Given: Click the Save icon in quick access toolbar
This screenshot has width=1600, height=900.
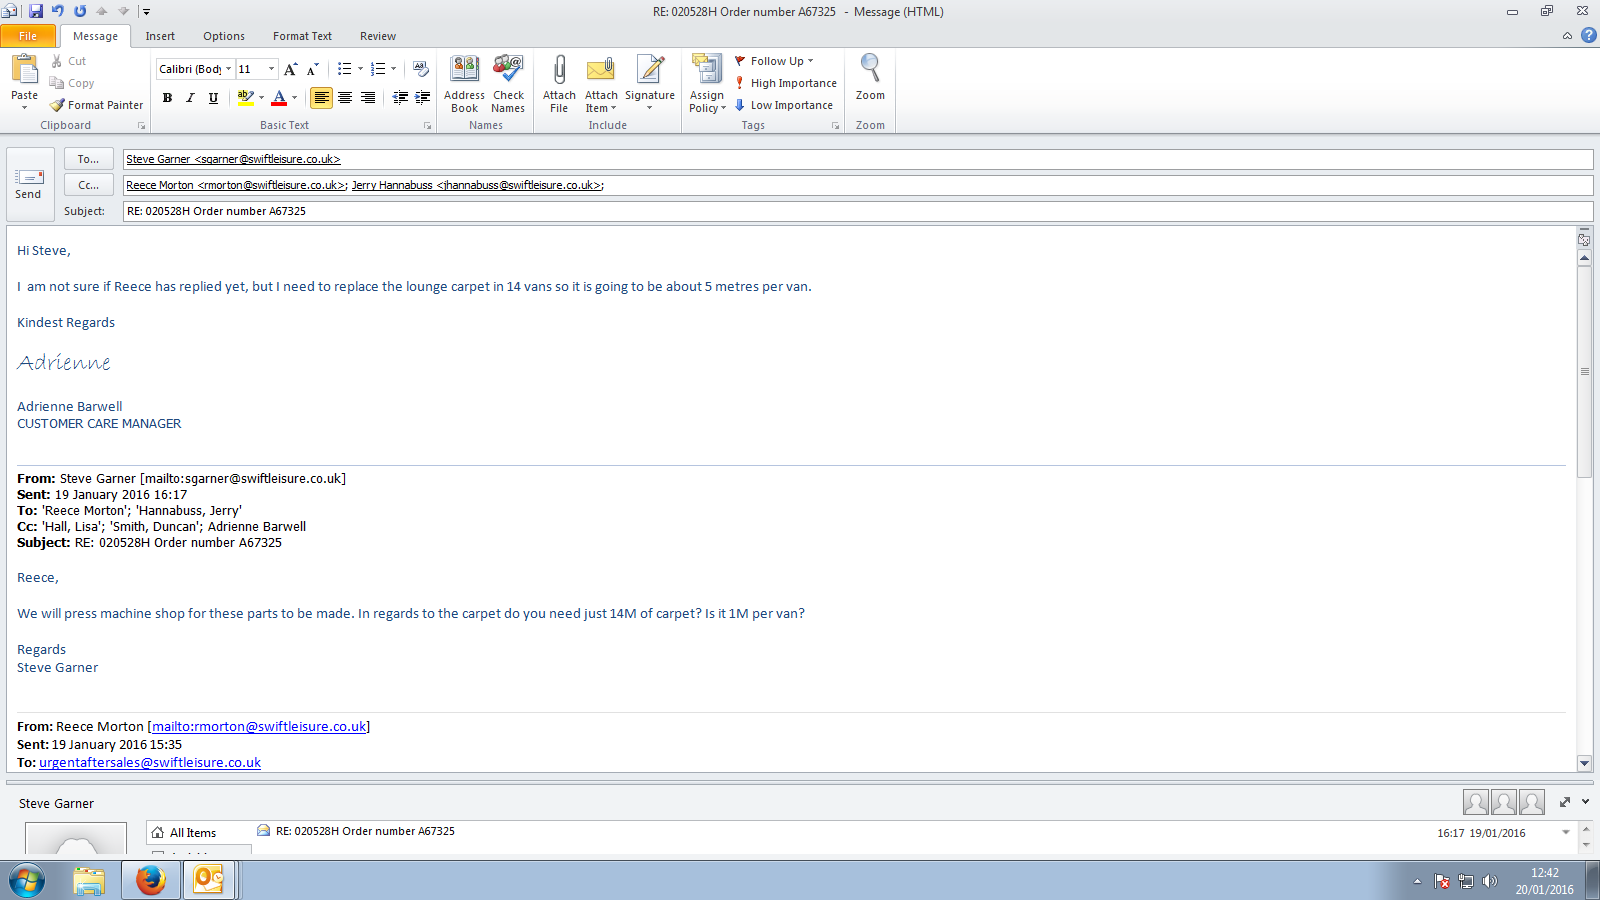Looking at the screenshot, I should [x=36, y=11].
